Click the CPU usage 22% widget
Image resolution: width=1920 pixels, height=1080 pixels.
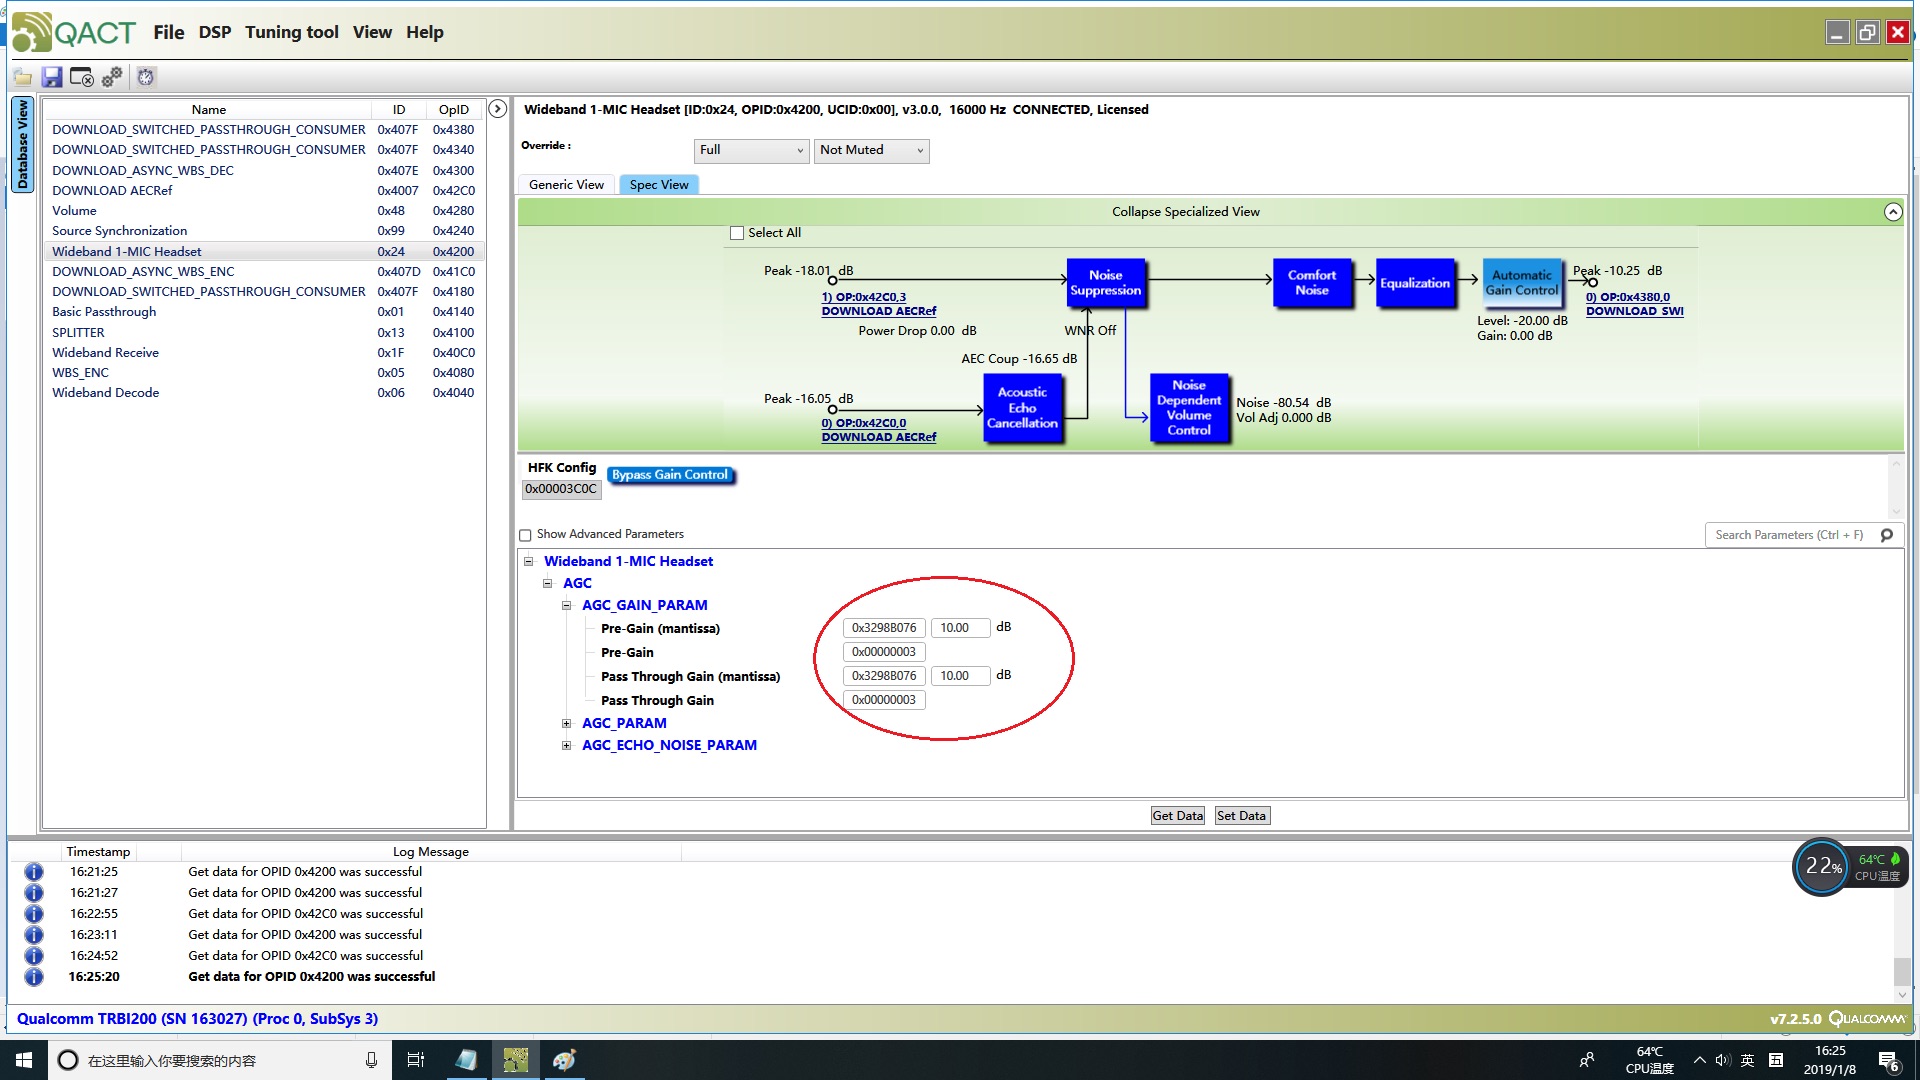(x=1822, y=867)
